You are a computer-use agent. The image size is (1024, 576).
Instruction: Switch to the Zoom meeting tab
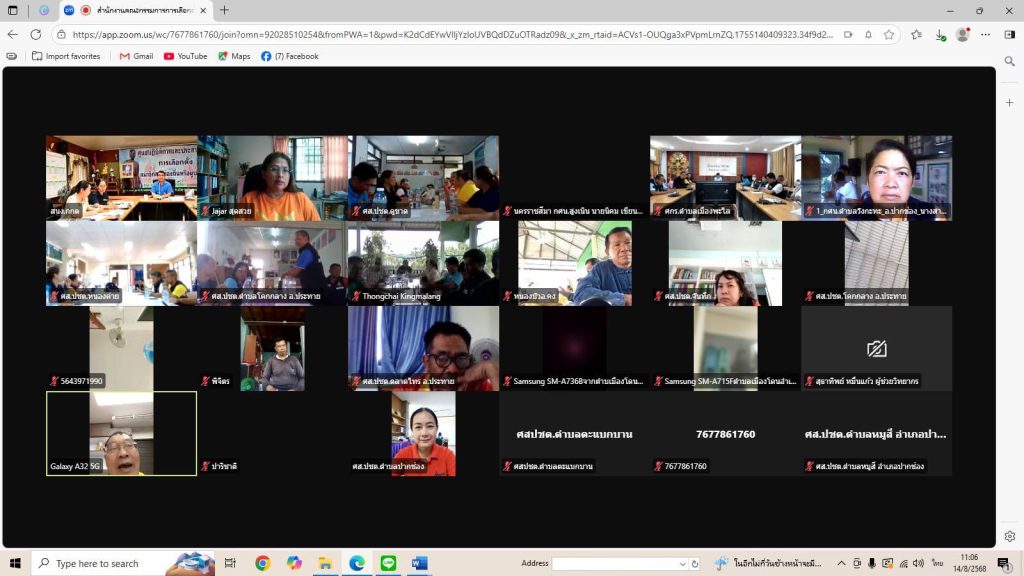pyautogui.click(x=140, y=10)
